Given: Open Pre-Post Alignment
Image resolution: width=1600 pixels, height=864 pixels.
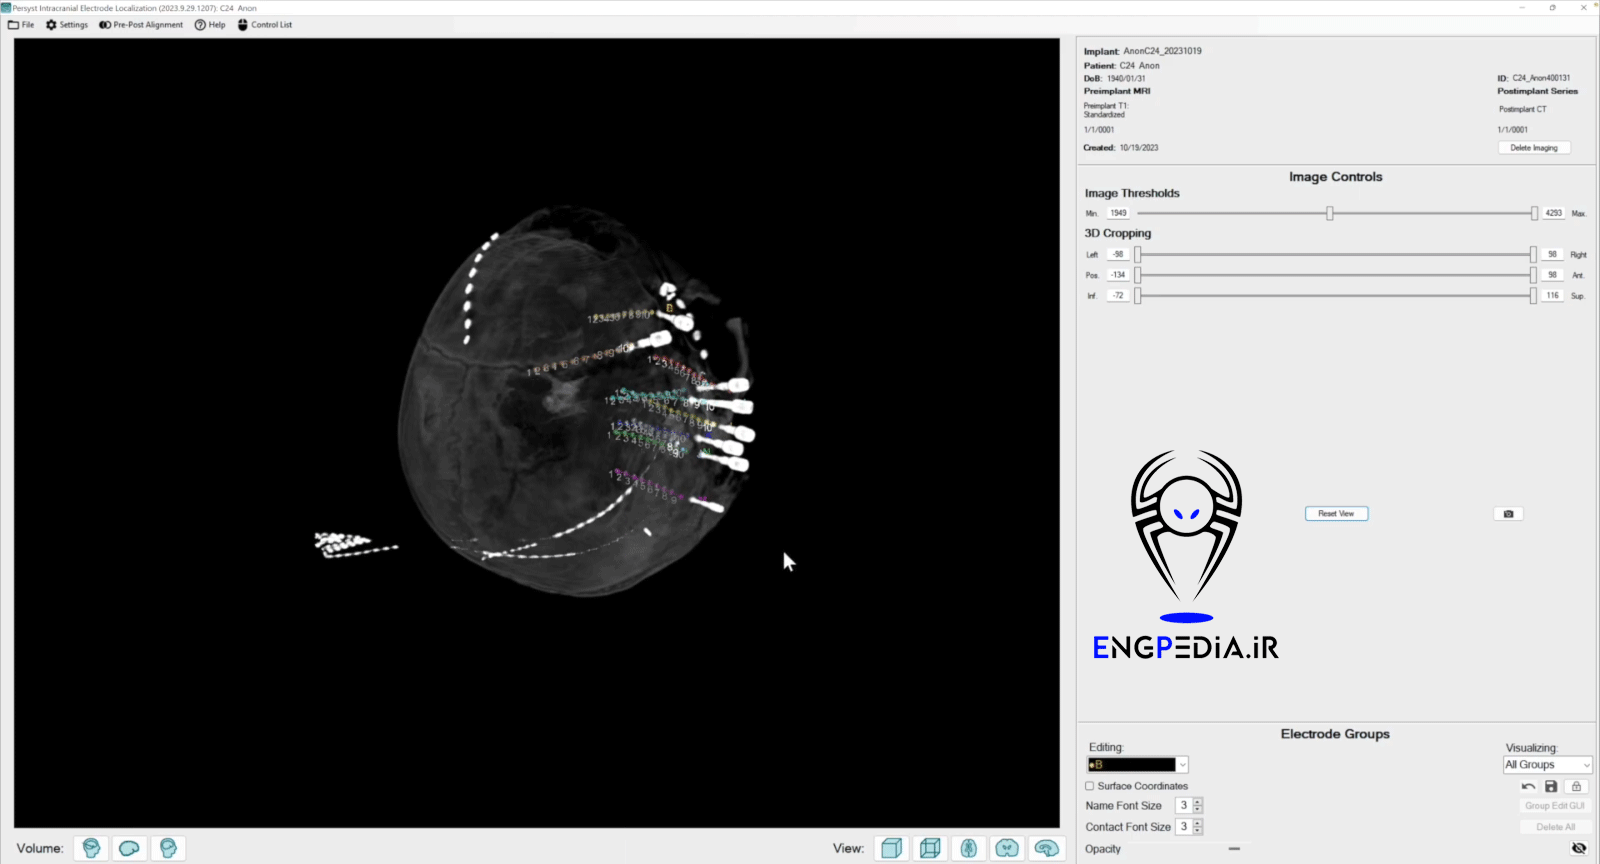Looking at the screenshot, I should coord(141,25).
